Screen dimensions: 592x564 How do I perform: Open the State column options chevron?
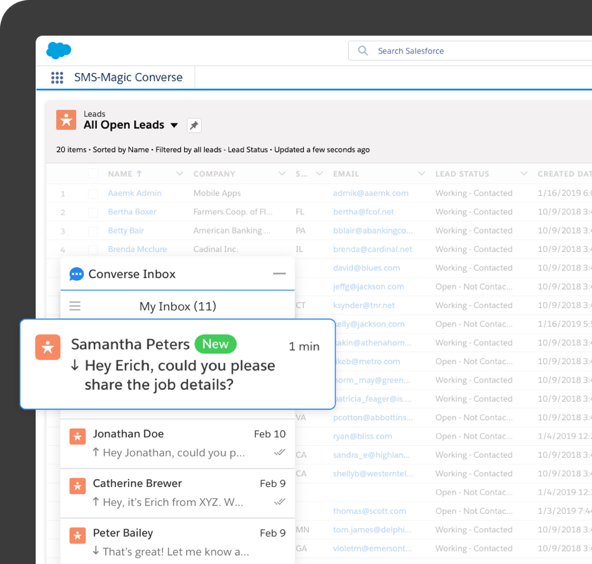[319, 174]
